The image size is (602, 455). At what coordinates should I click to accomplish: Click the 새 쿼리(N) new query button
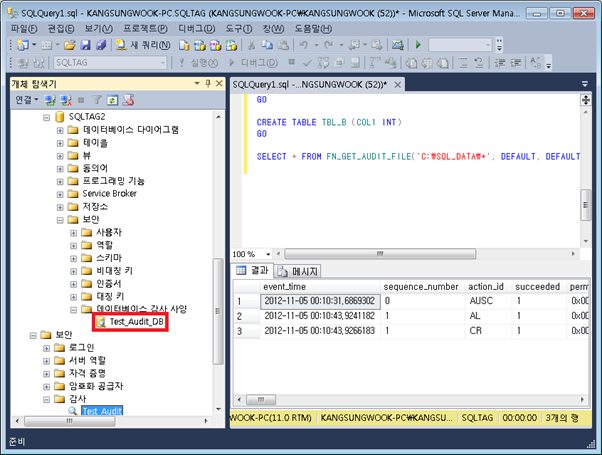pos(143,45)
